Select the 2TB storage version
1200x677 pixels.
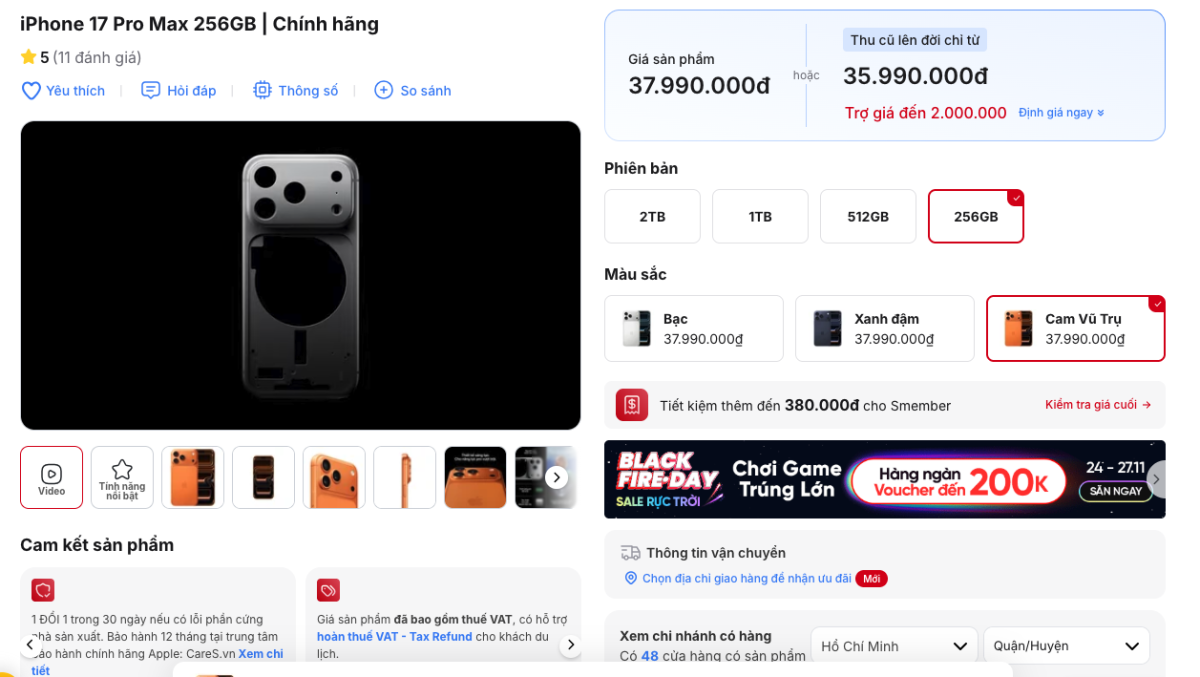652,216
